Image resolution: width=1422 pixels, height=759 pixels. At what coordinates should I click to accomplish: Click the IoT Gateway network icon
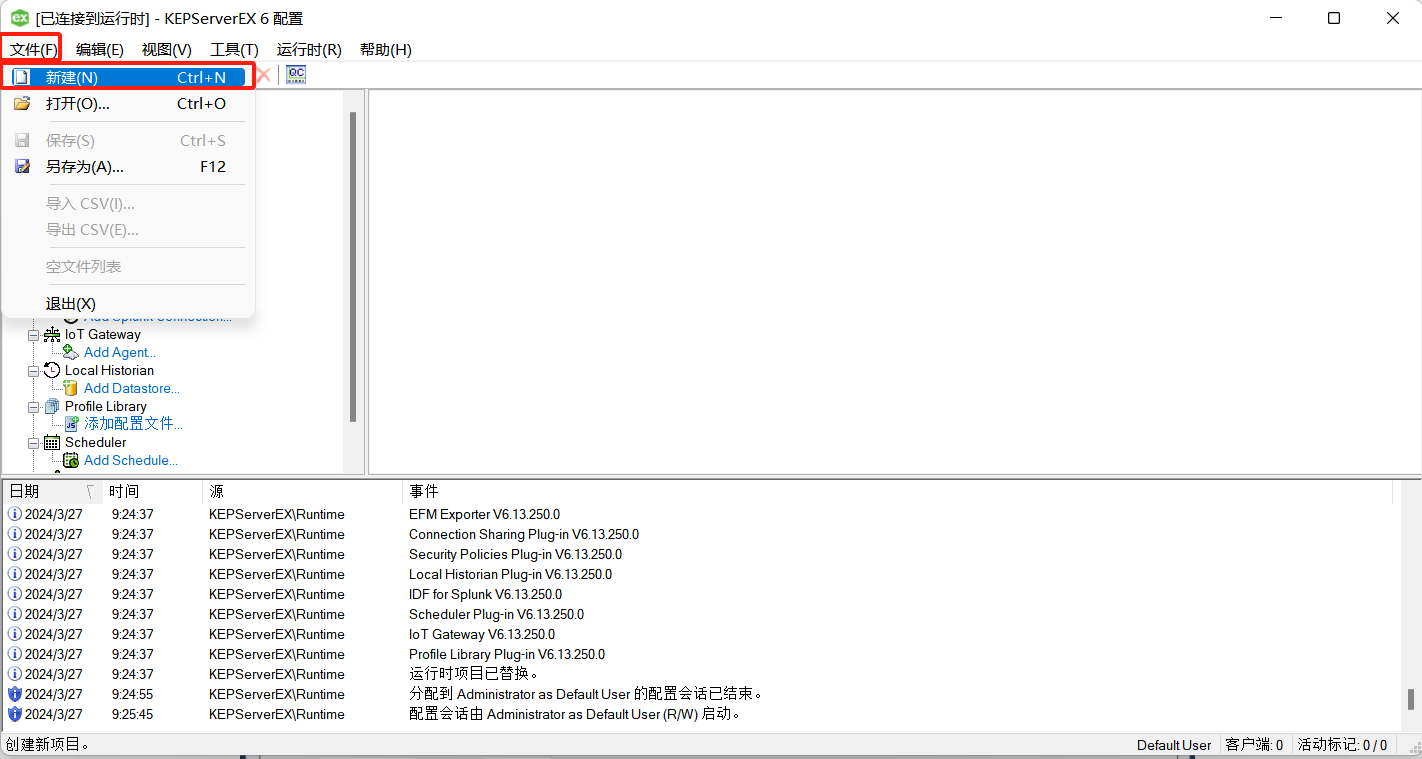[x=52, y=335]
